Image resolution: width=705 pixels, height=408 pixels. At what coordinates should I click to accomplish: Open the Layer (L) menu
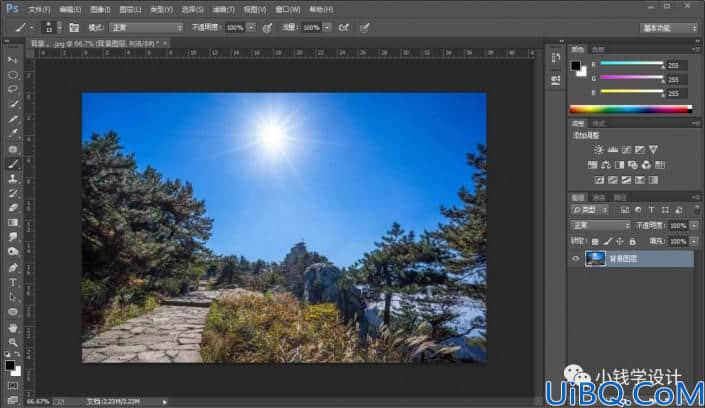pos(130,9)
